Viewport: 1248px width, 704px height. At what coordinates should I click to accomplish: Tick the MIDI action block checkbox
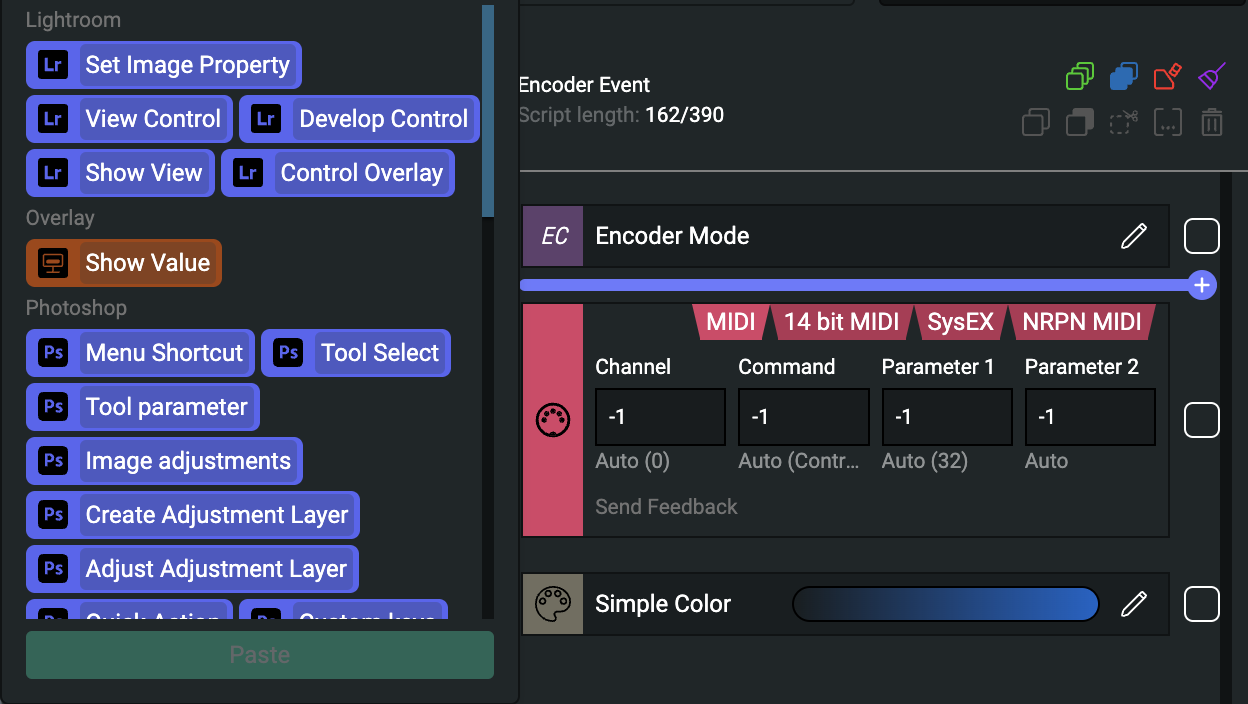[1201, 420]
